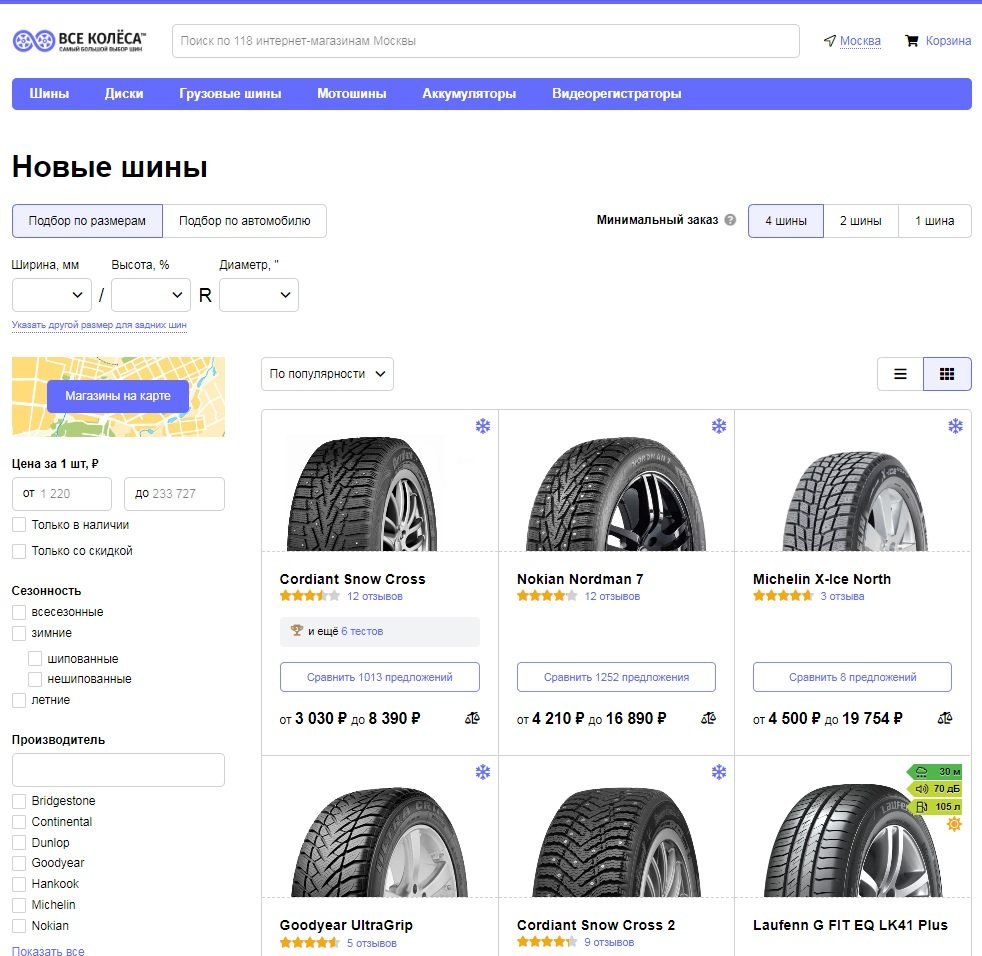Tick the летние season checkbox

(19, 700)
